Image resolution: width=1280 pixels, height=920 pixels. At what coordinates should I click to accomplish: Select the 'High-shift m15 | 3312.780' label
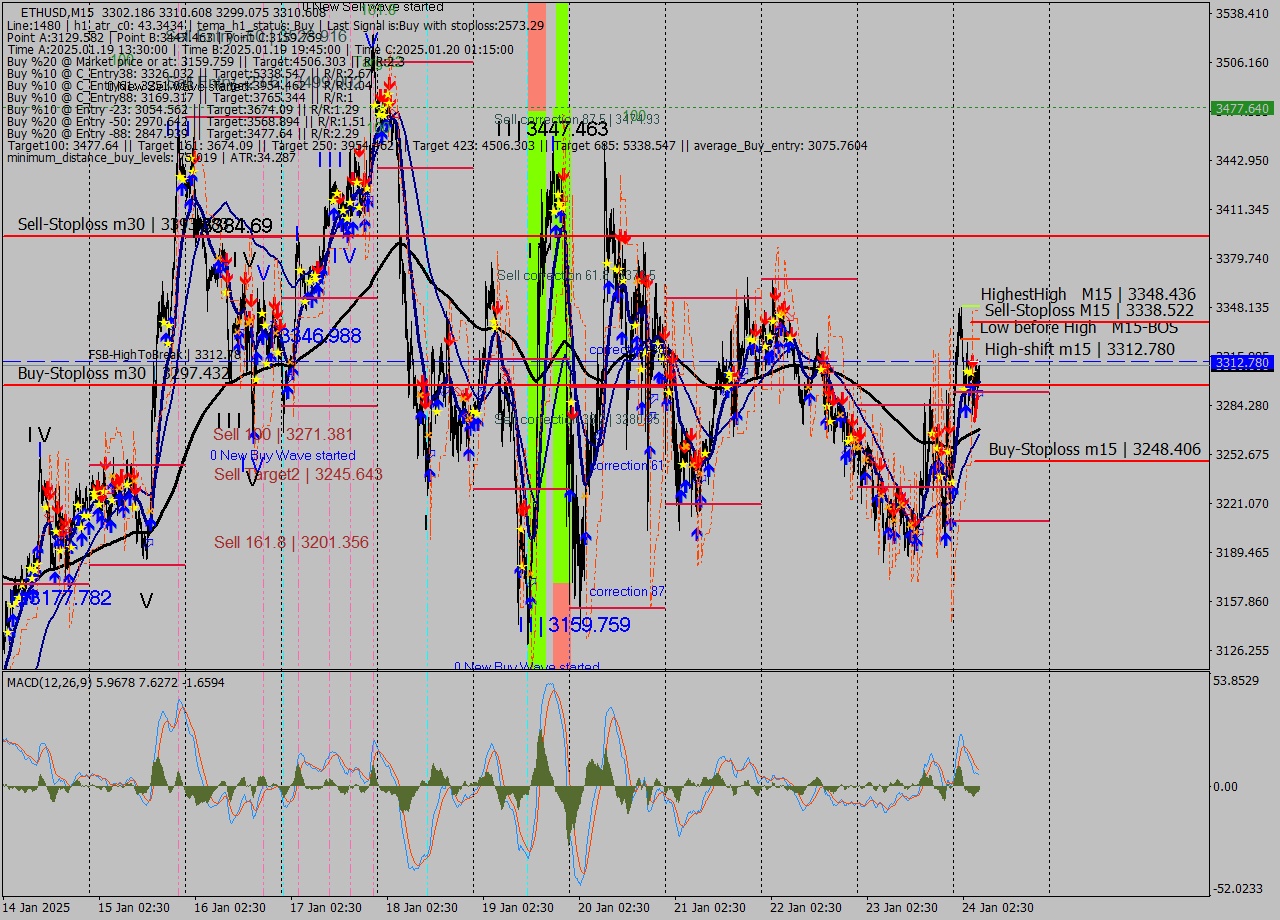[x=1080, y=349]
